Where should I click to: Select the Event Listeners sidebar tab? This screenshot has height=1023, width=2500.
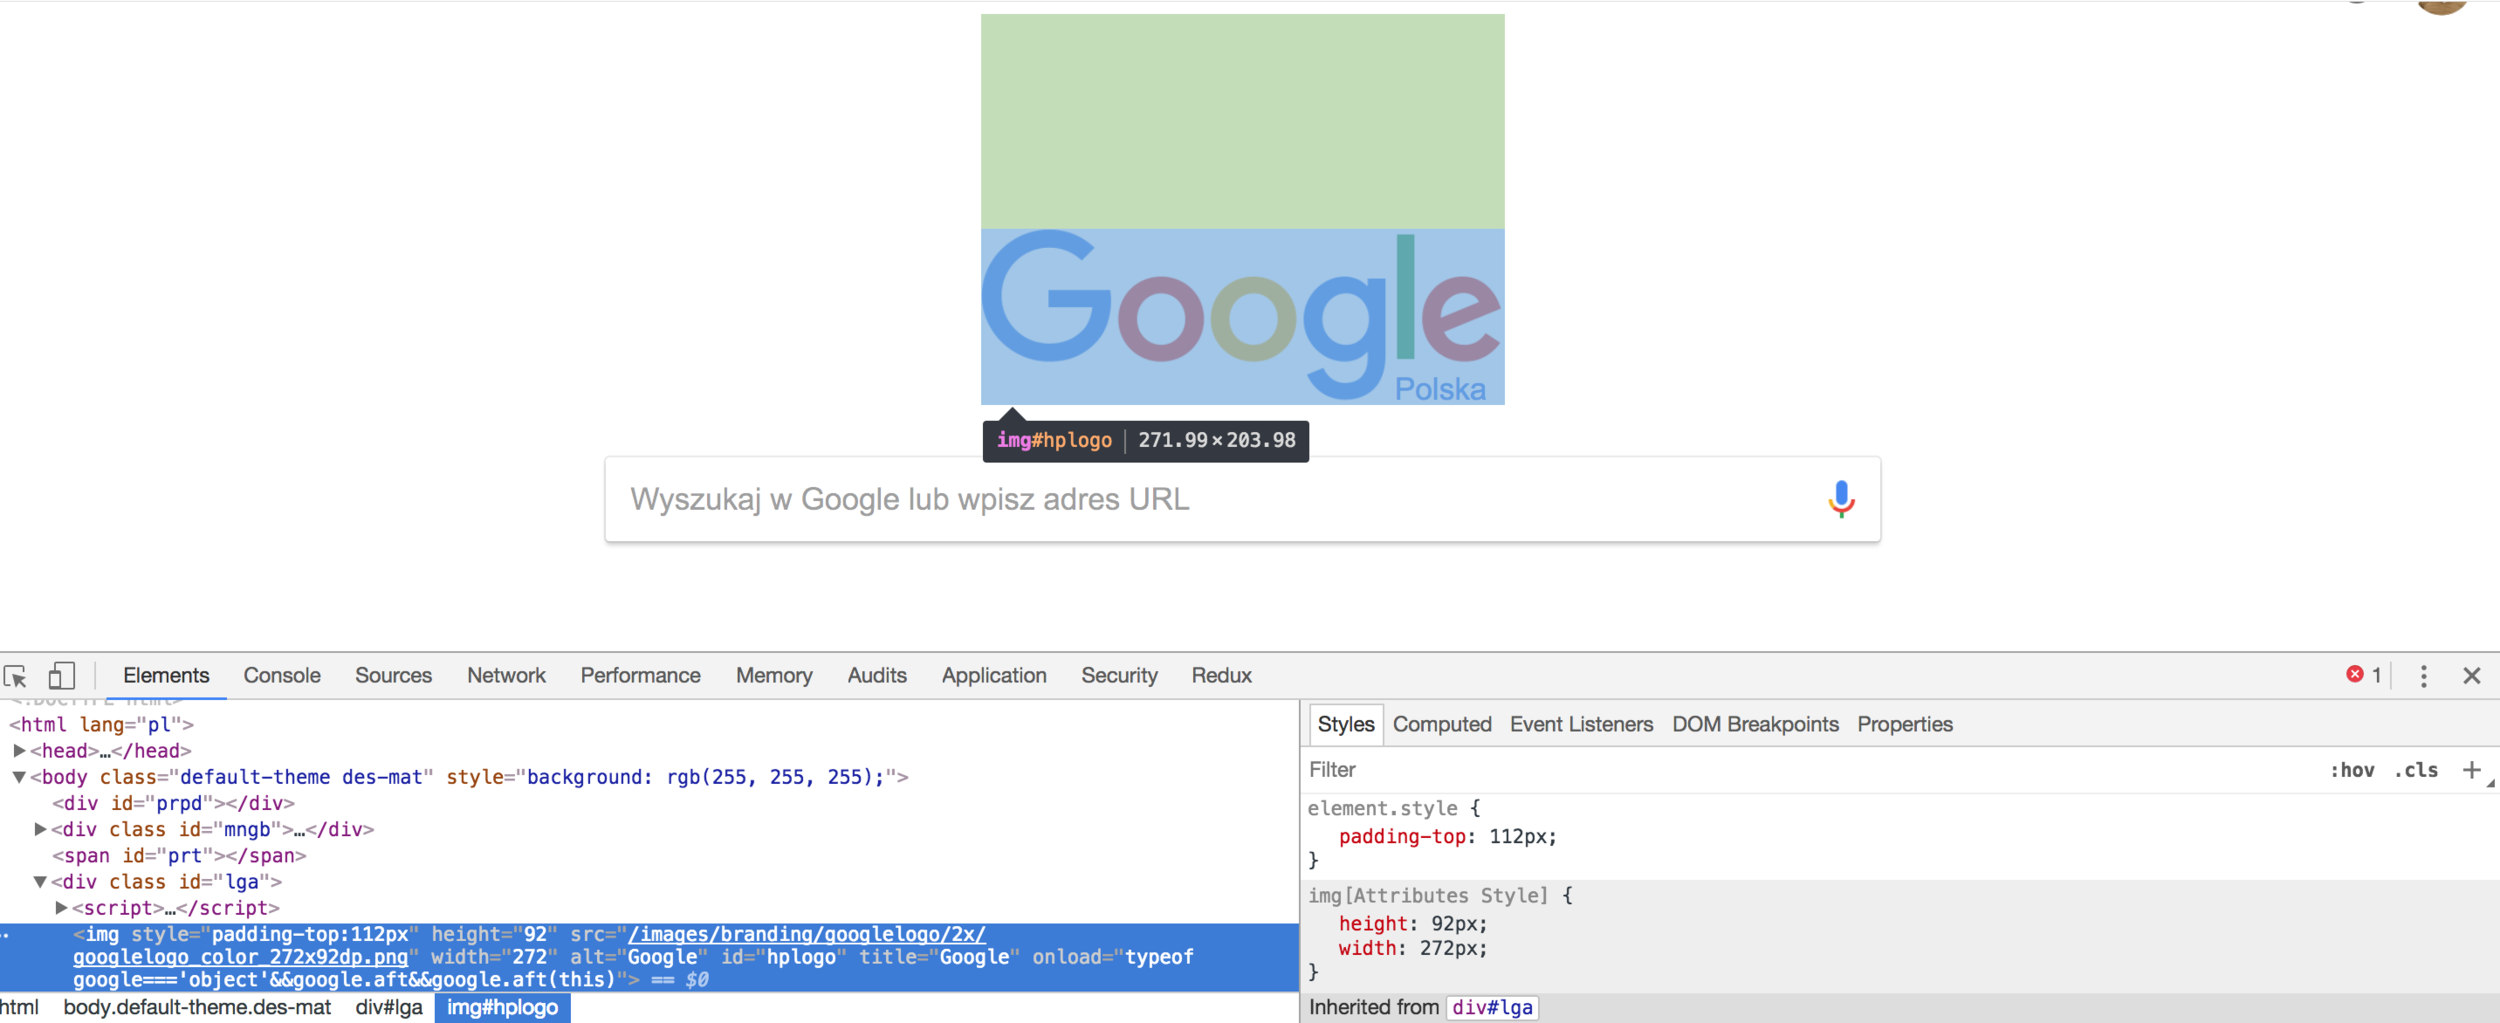(x=1581, y=724)
